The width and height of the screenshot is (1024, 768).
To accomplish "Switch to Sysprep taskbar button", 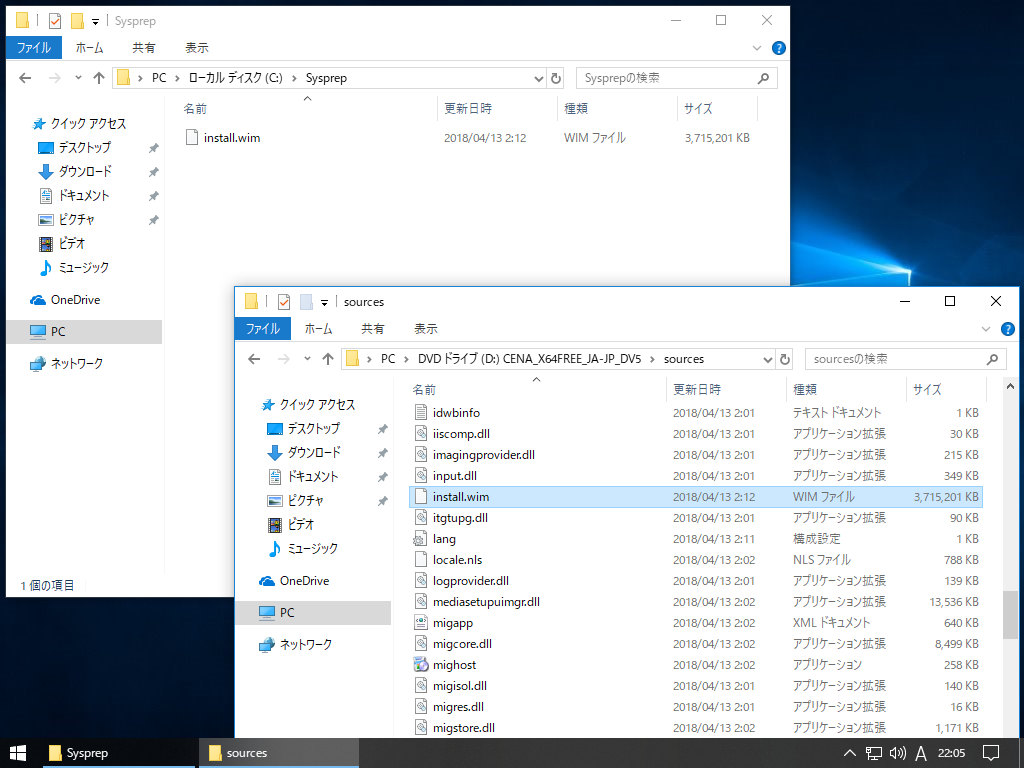I will point(120,753).
